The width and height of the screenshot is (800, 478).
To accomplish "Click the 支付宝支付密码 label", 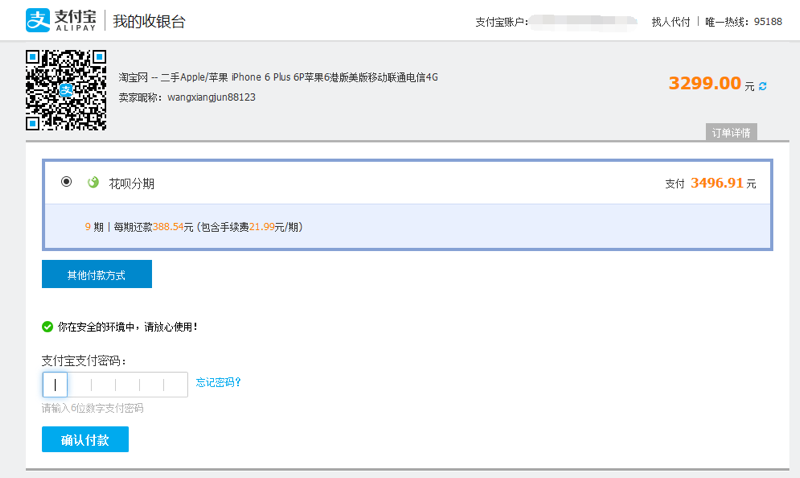I will [84, 361].
